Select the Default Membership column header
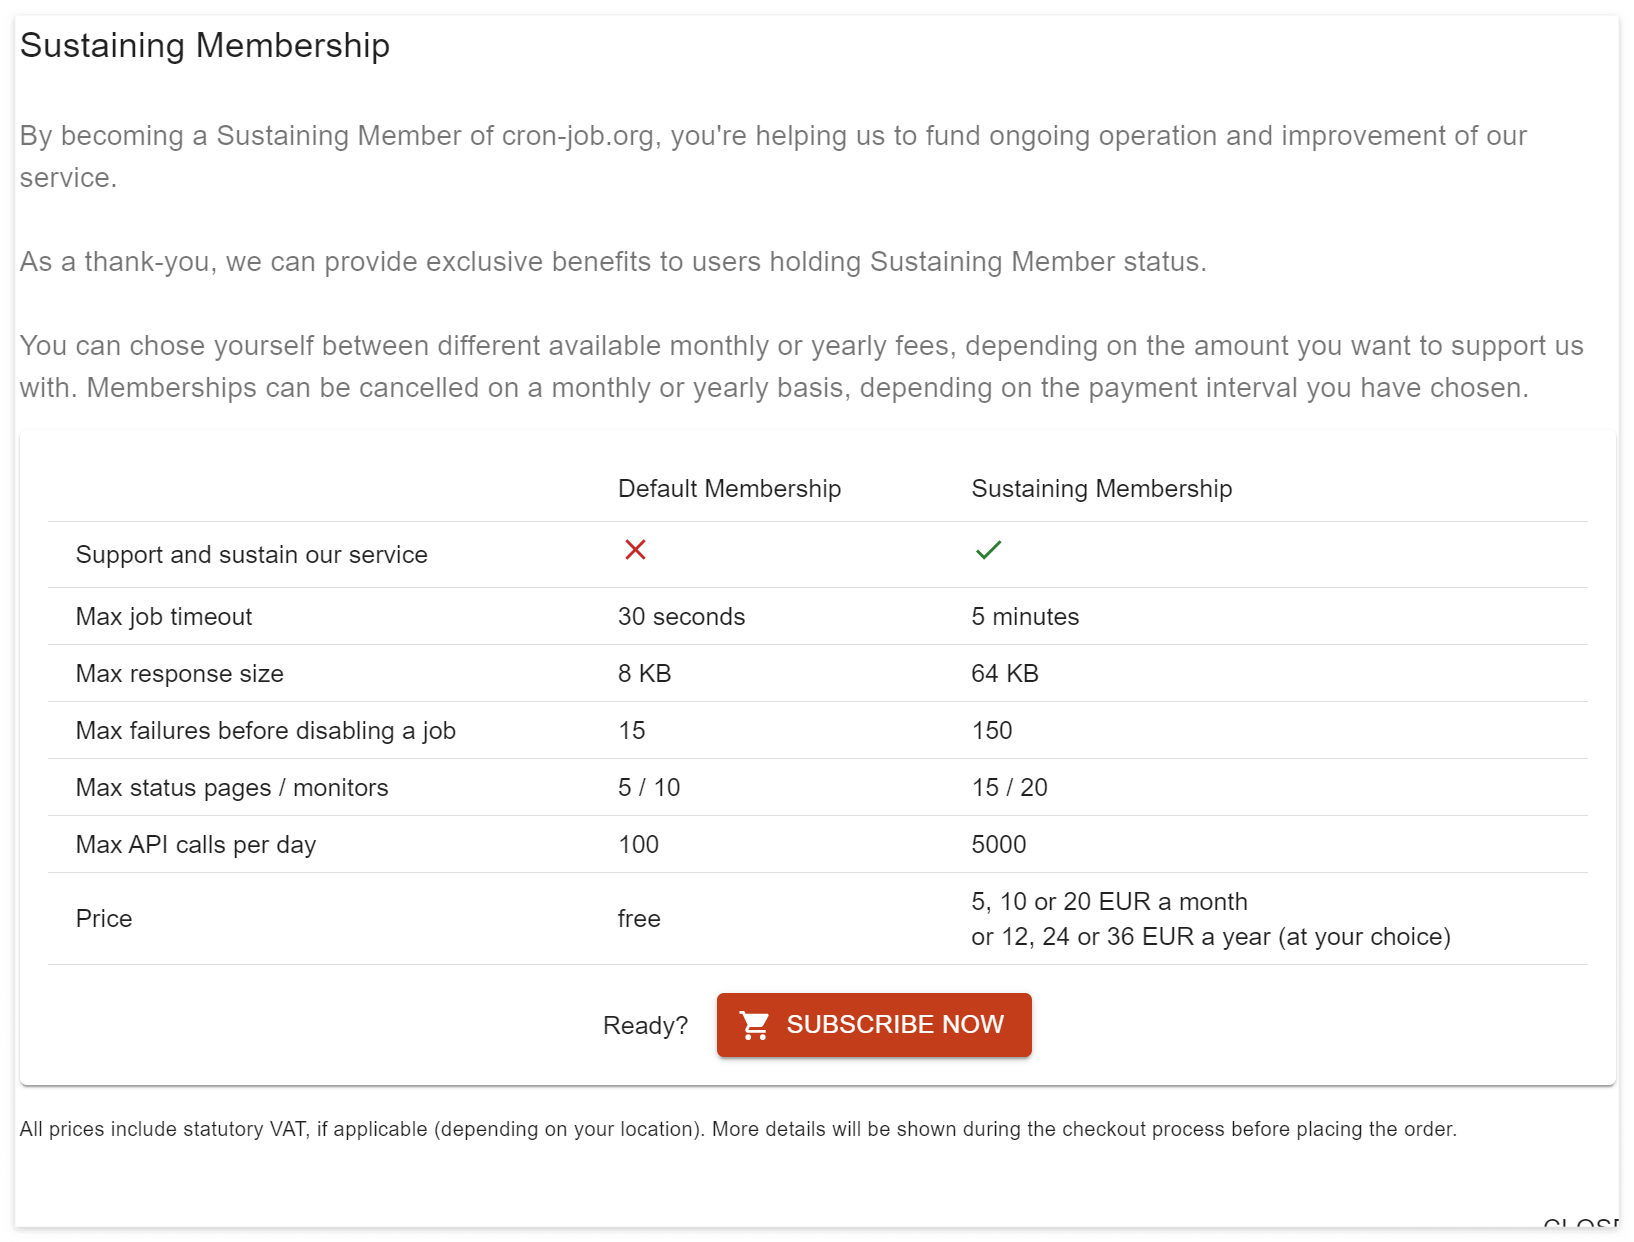The height and width of the screenshot is (1242, 1634). [729, 489]
